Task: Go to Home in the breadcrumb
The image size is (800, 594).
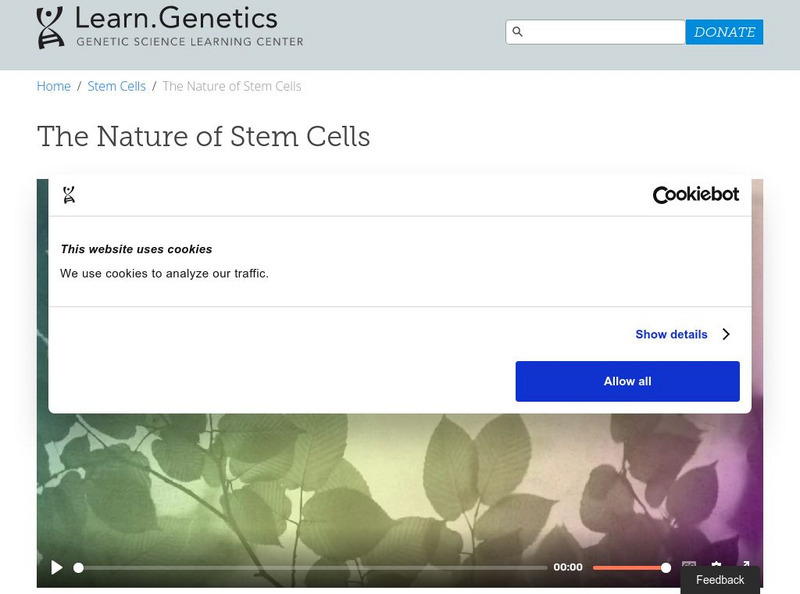Action: coord(54,86)
